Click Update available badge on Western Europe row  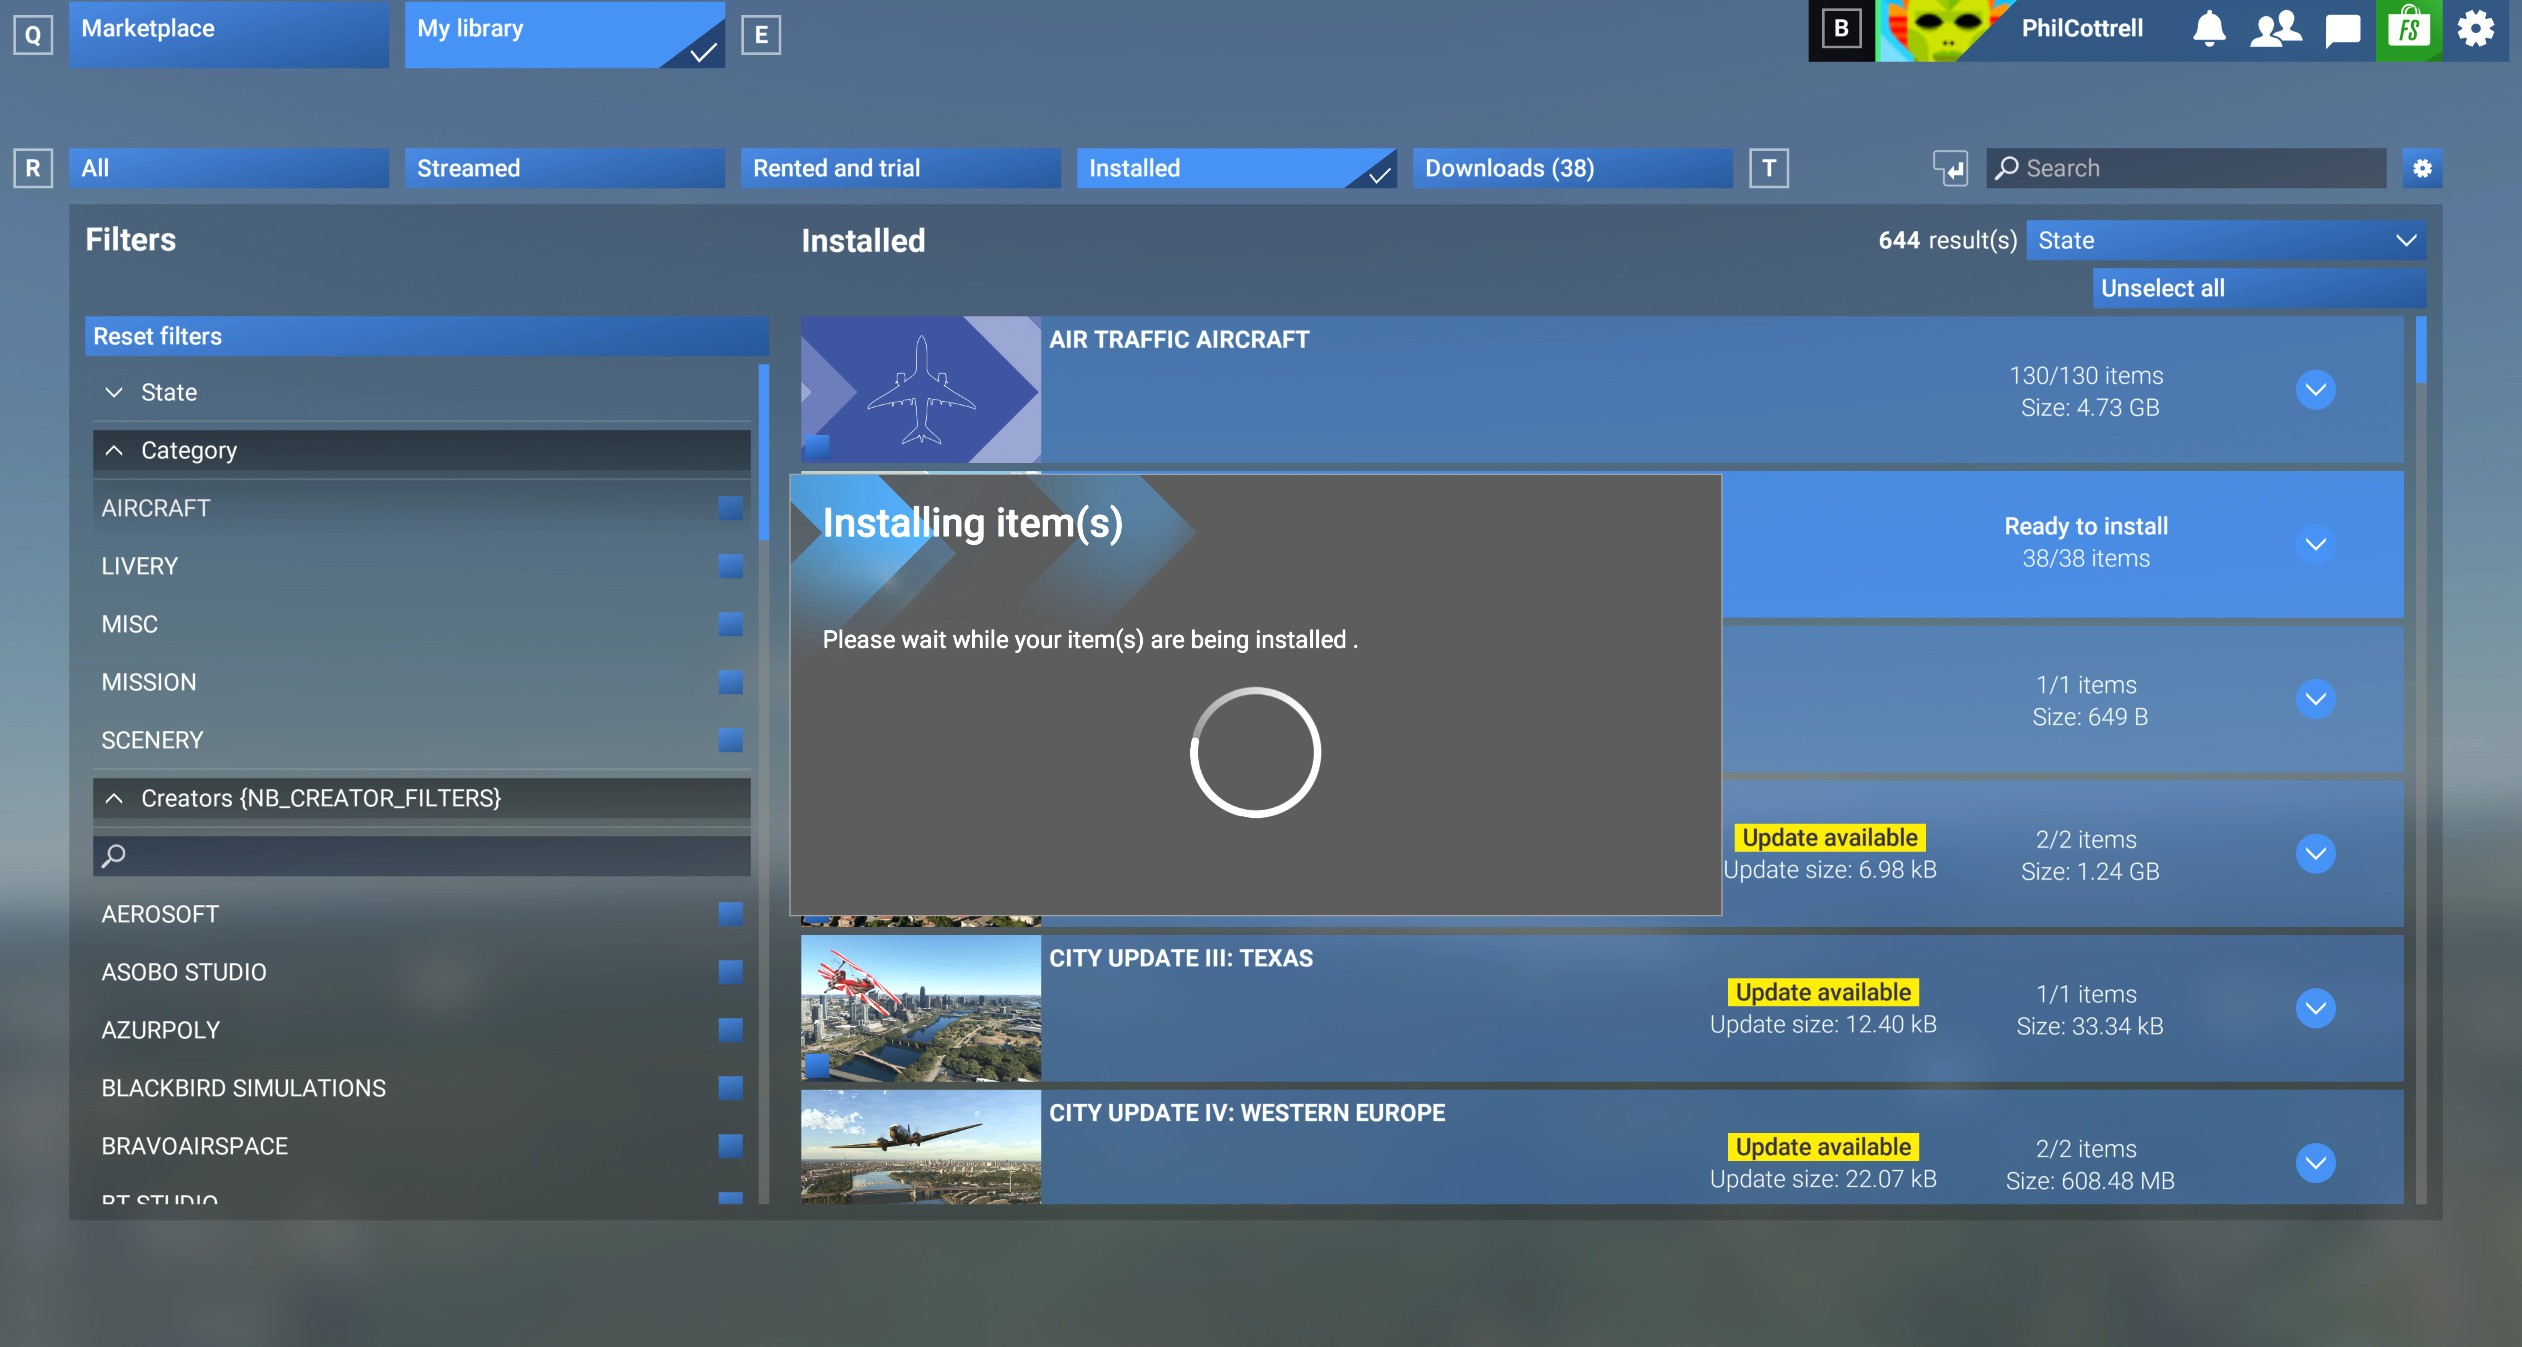[1824, 1147]
